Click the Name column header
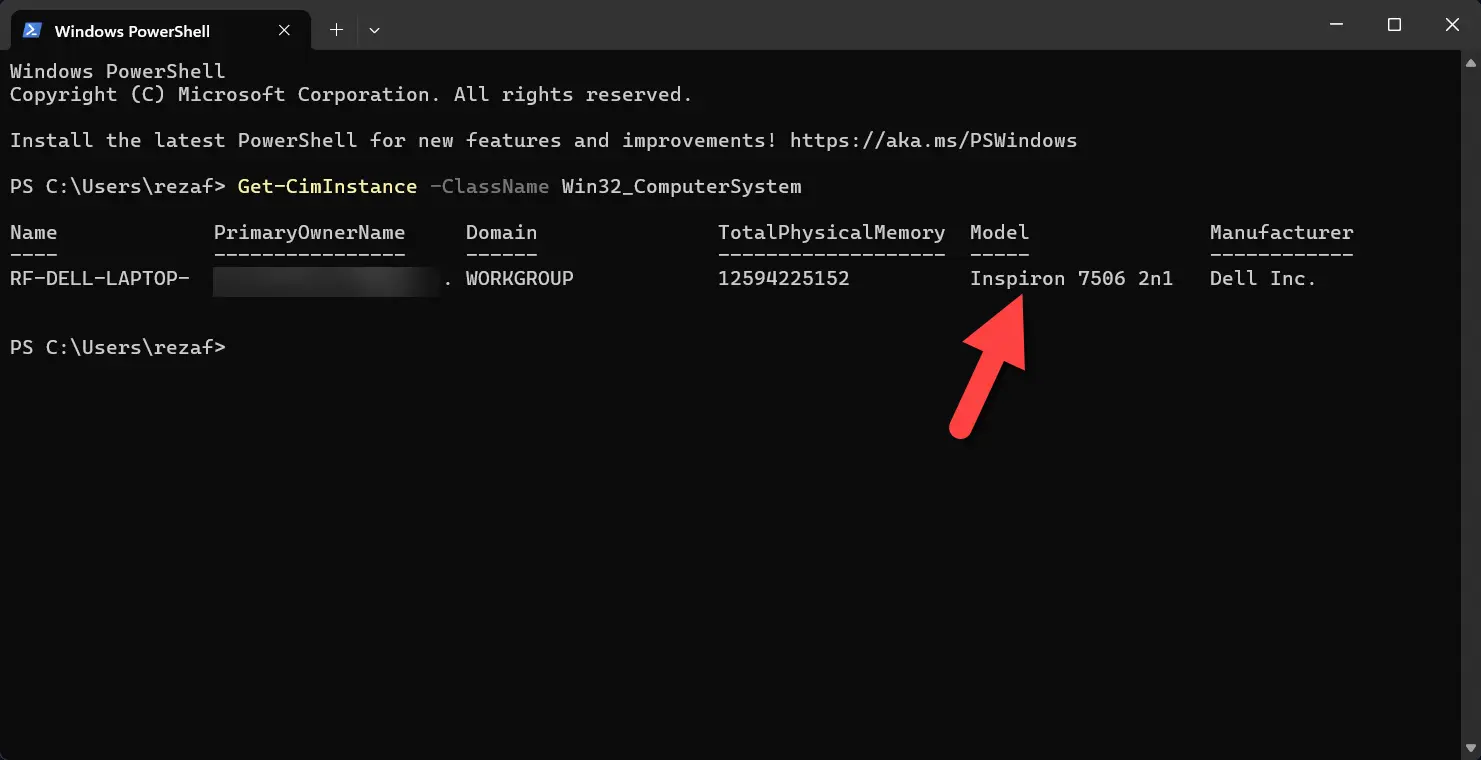1481x760 pixels. pos(33,232)
